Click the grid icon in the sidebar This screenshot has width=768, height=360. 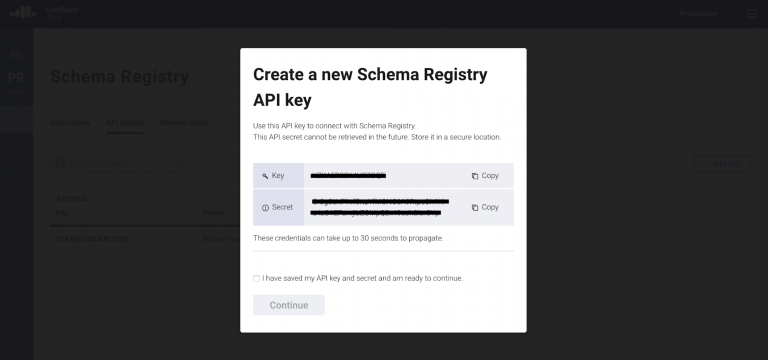click(16, 54)
